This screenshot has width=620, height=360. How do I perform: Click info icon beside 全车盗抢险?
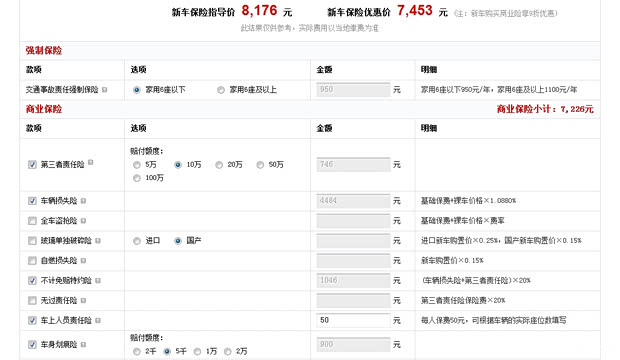click(83, 221)
